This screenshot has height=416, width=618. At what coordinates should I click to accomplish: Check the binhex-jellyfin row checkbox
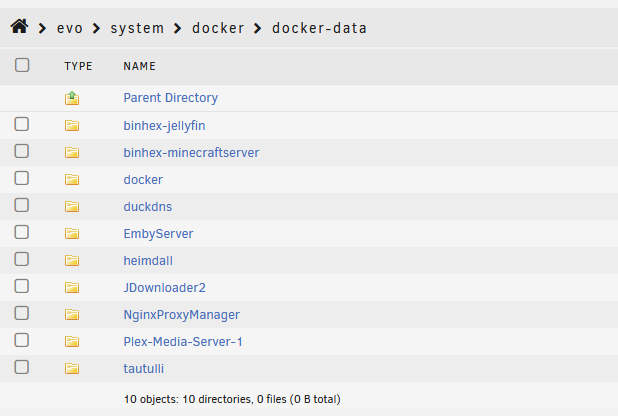[x=22, y=124]
